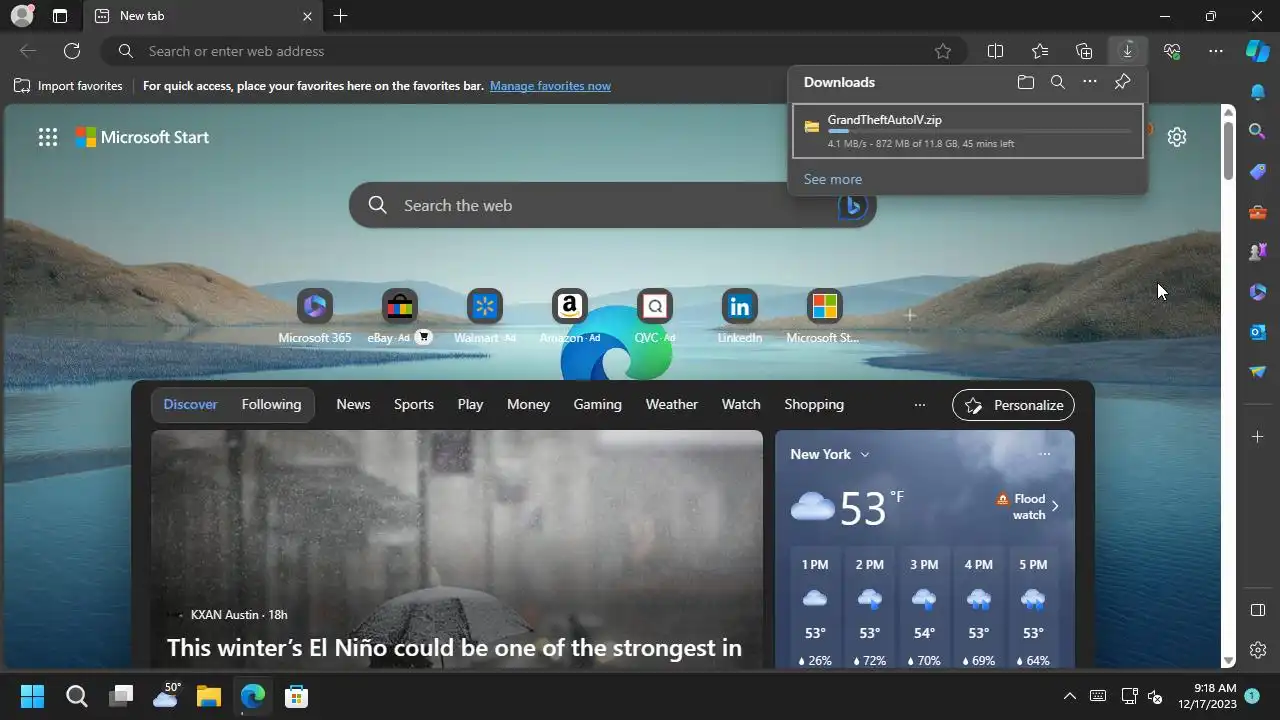Open sidebar notifications bell icon
The height and width of the screenshot is (720, 1280).
tap(1258, 92)
